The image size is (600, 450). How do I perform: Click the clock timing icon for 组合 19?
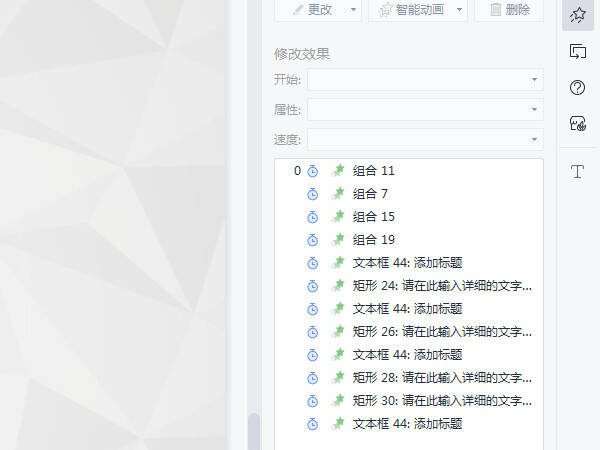point(313,240)
